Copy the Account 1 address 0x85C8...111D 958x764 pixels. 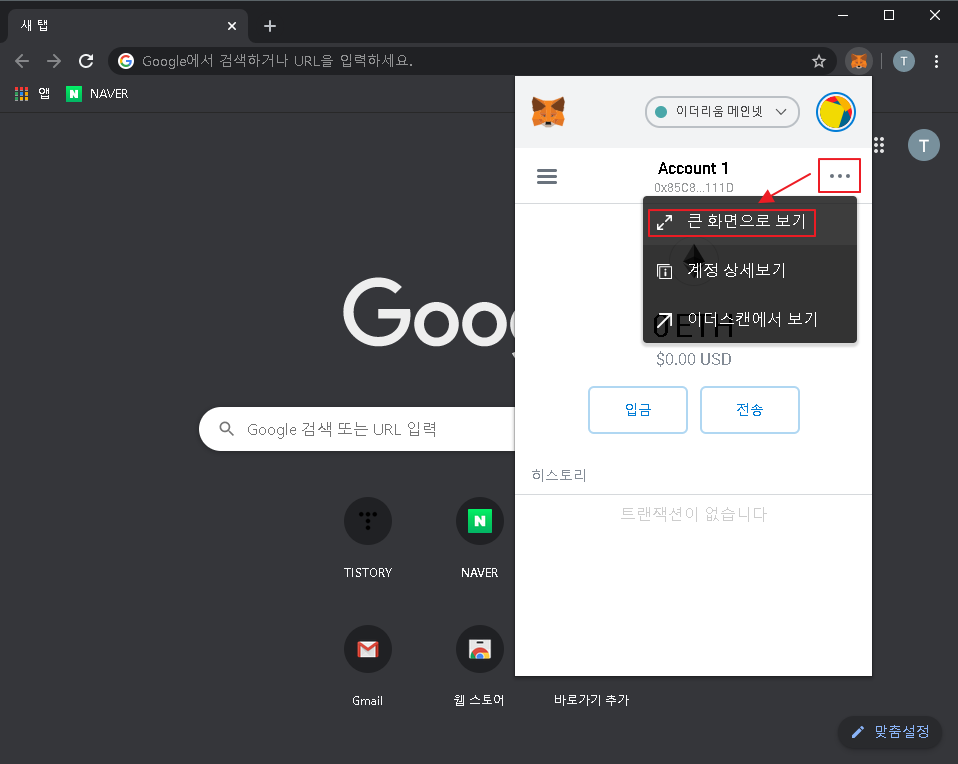(693, 188)
